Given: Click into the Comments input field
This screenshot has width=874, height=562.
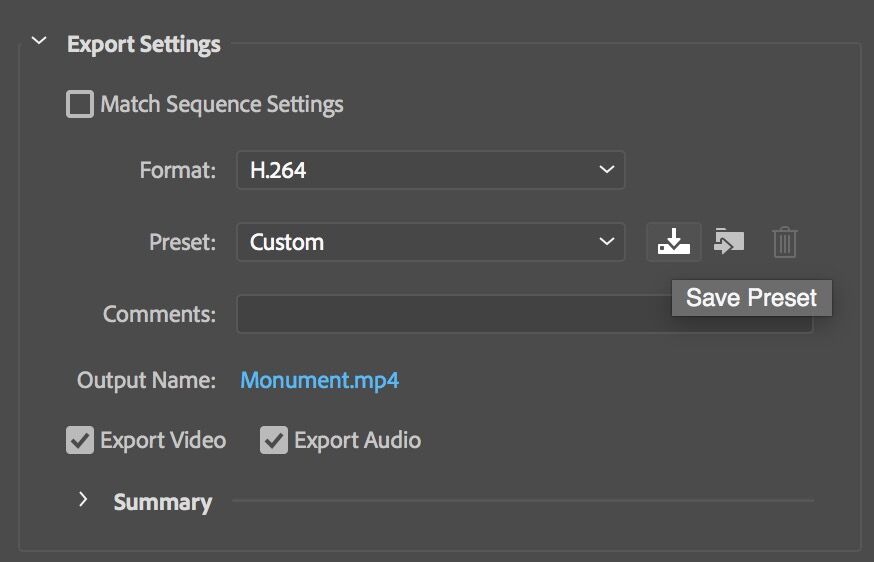Looking at the screenshot, I should coord(525,314).
